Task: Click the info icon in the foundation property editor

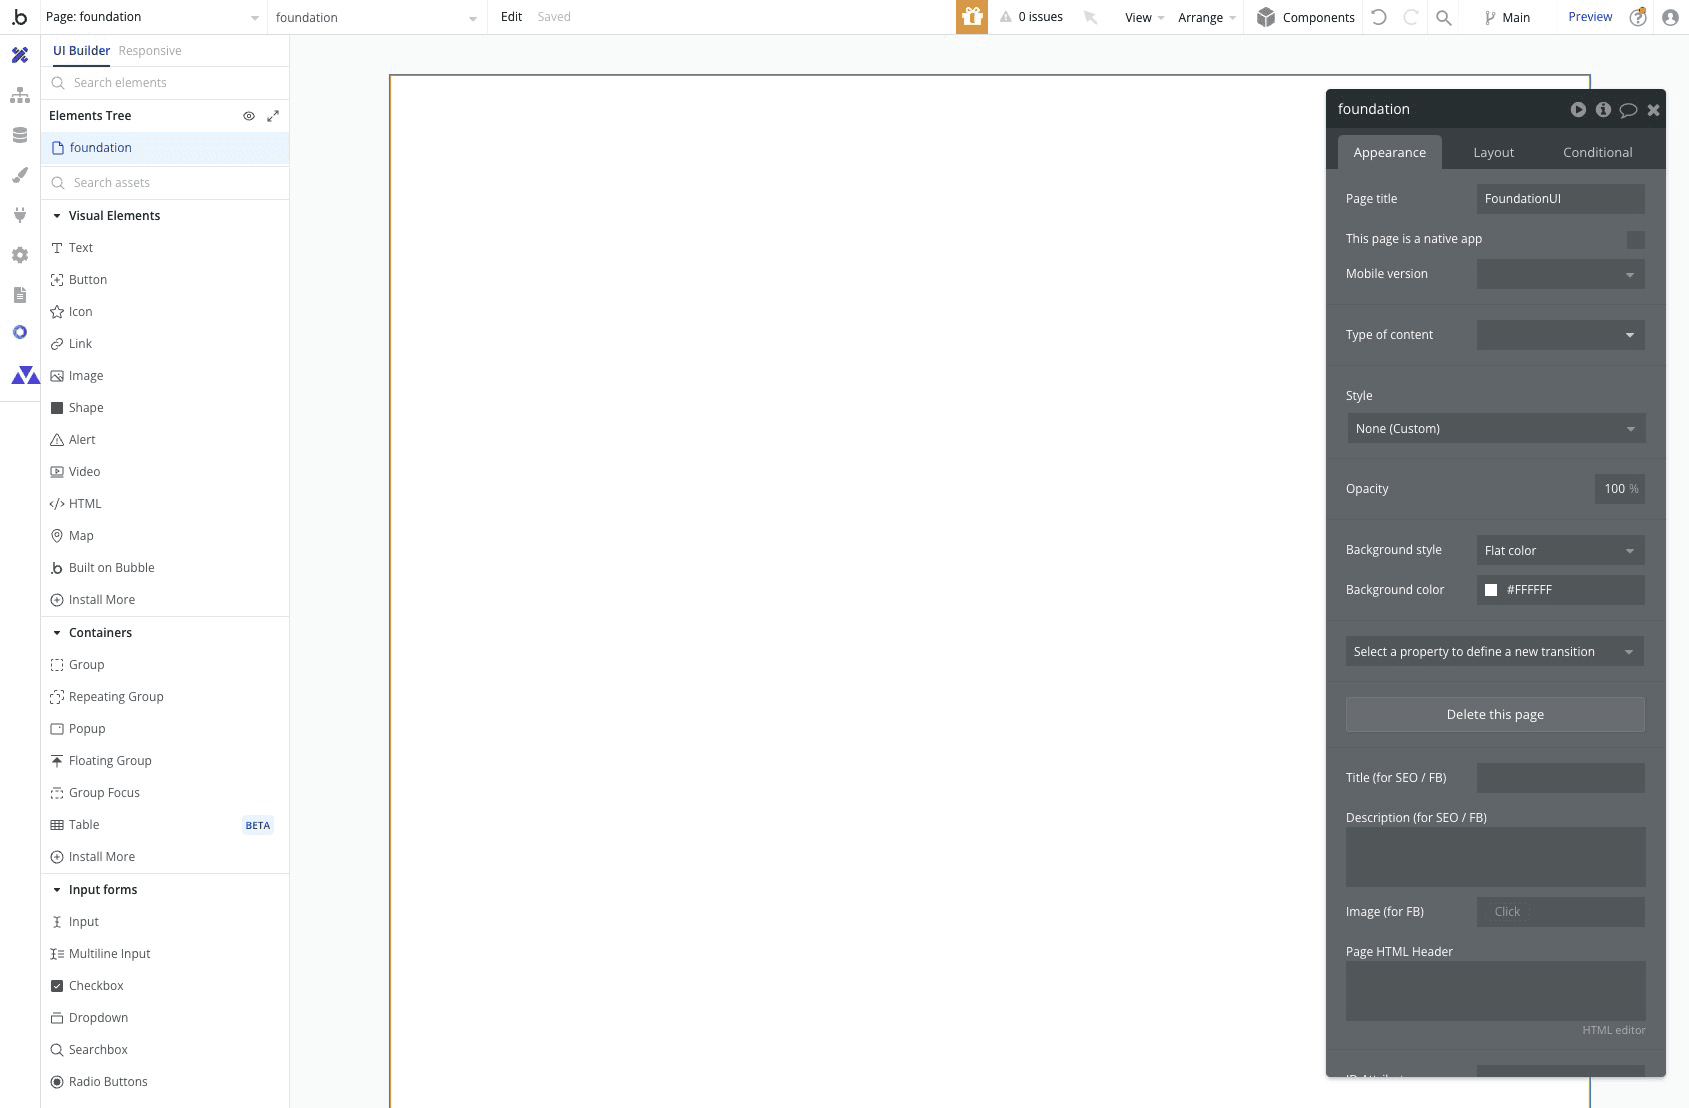Action: click(1603, 110)
